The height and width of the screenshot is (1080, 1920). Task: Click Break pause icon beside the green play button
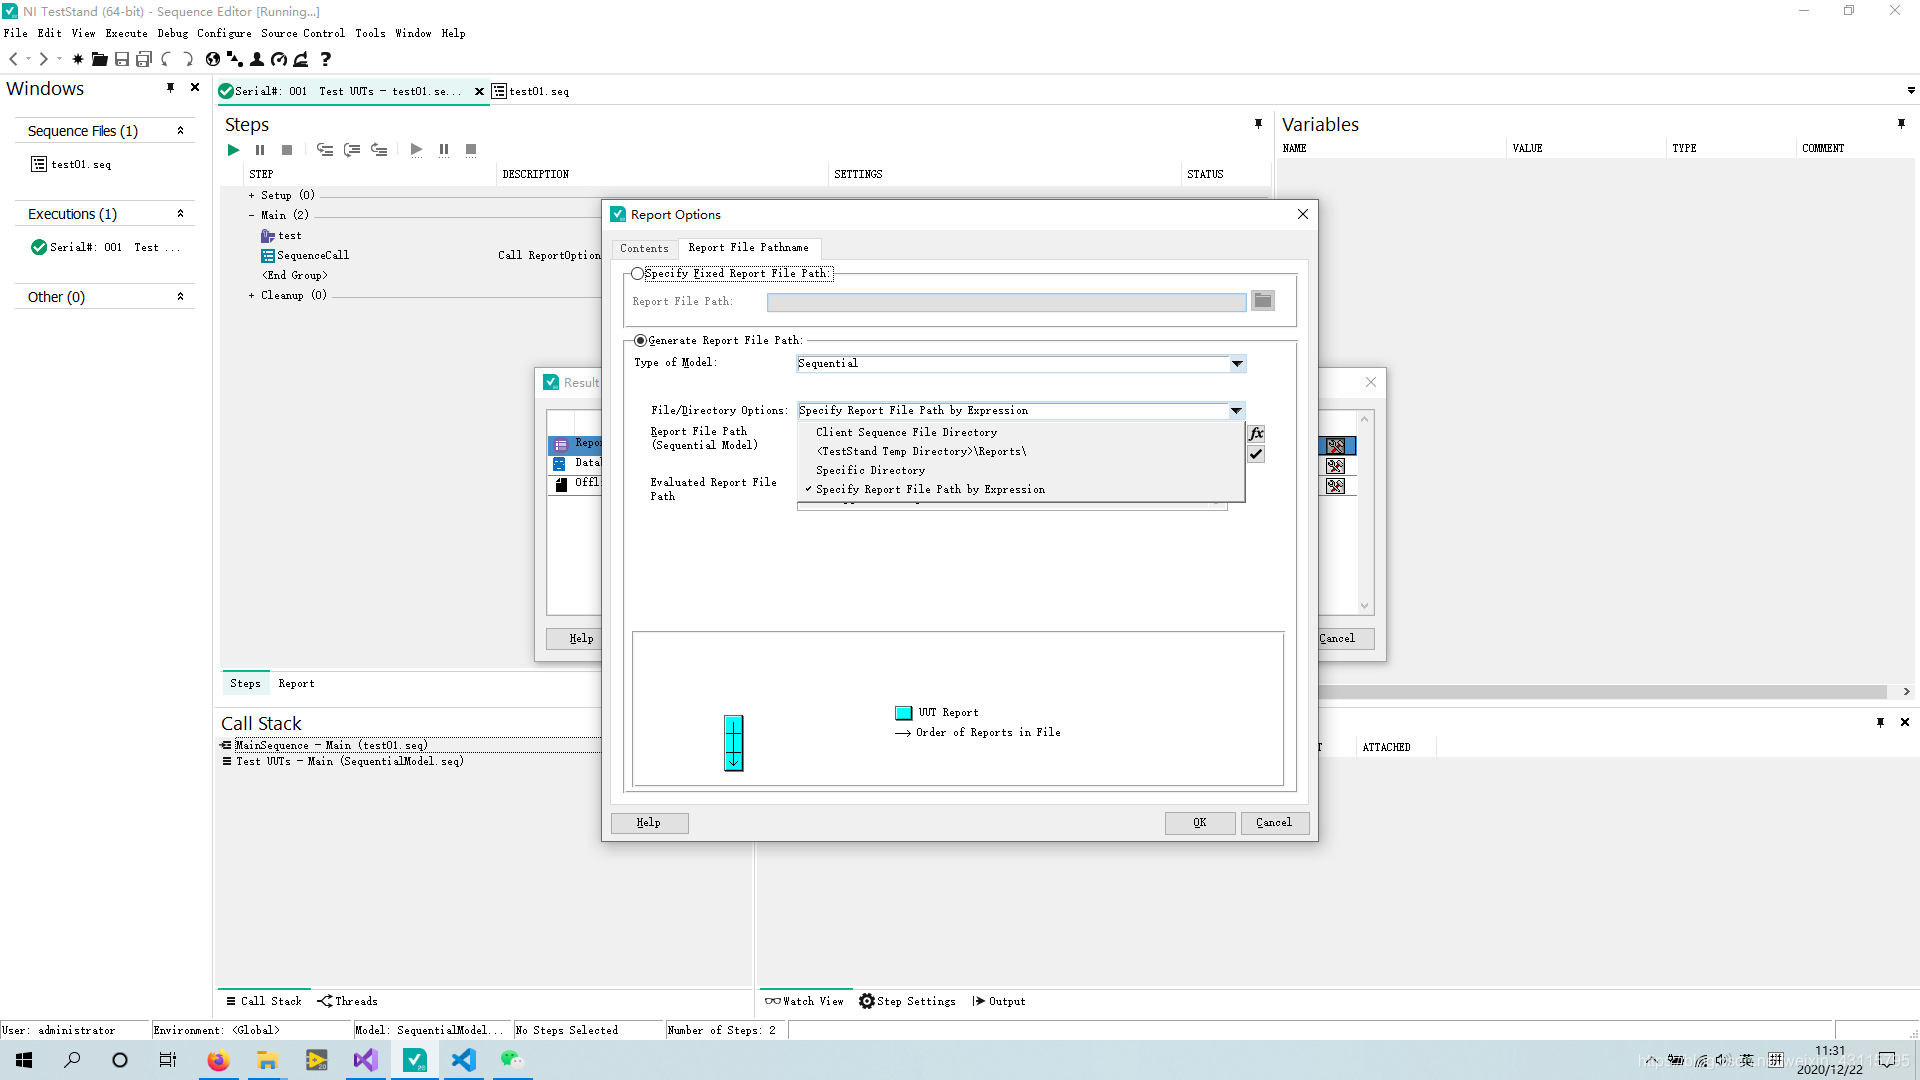[260, 150]
